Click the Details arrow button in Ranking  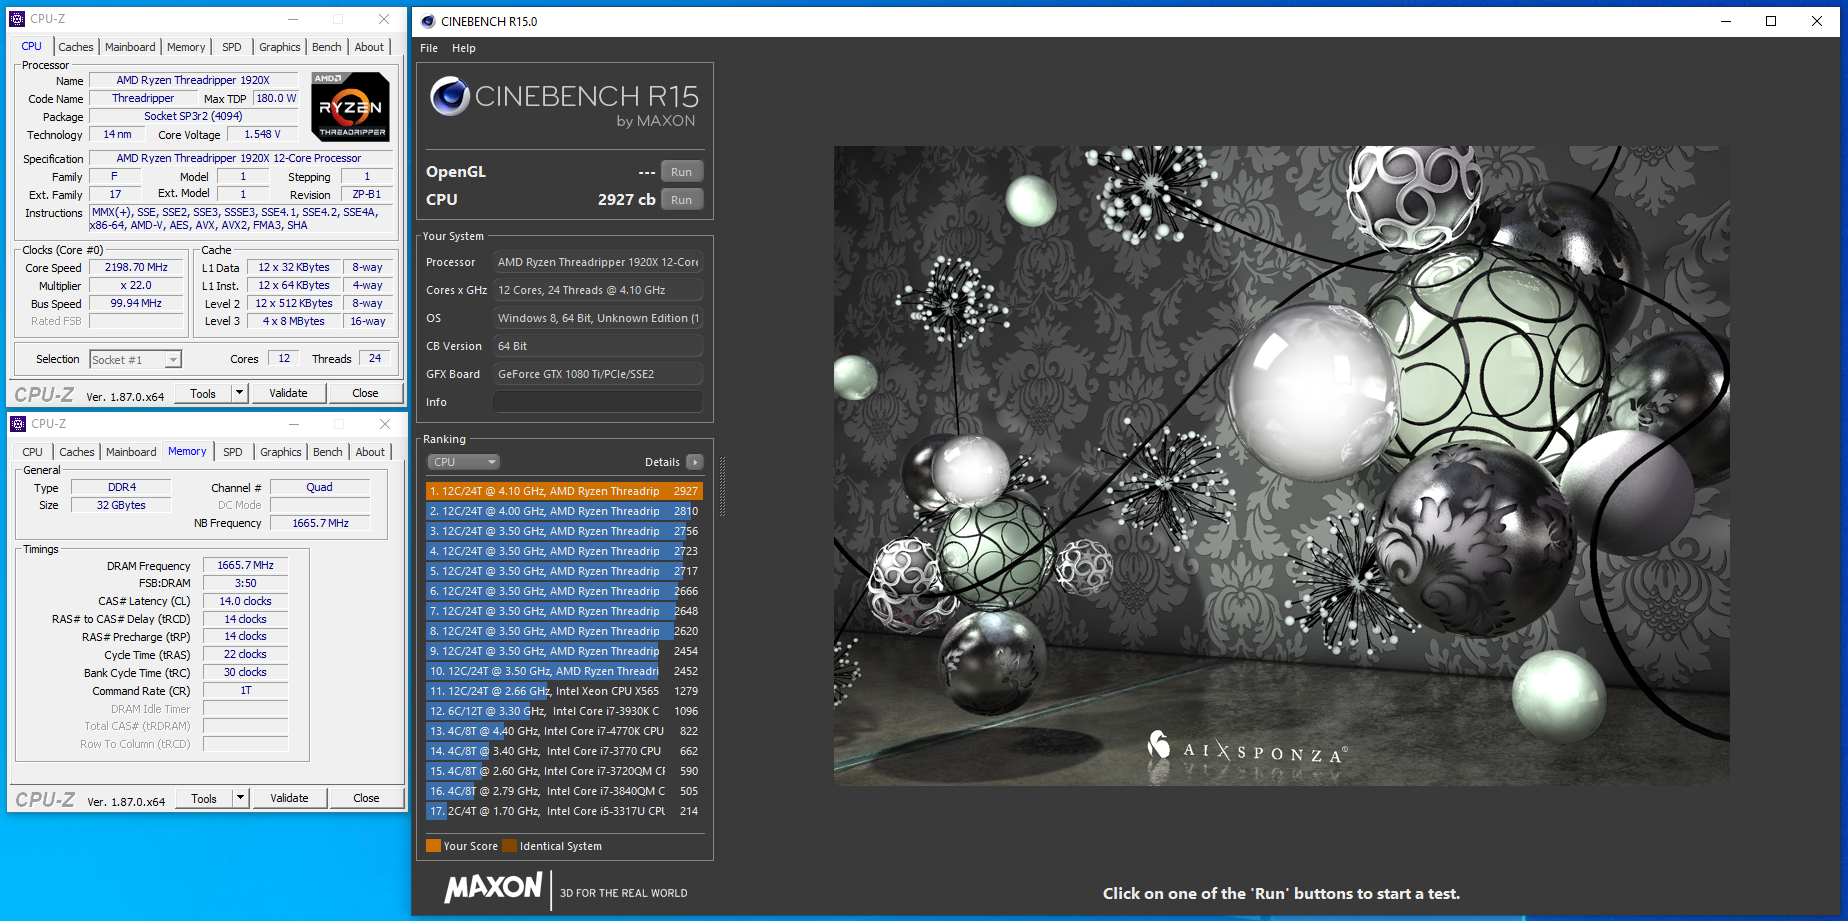[695, 462]
